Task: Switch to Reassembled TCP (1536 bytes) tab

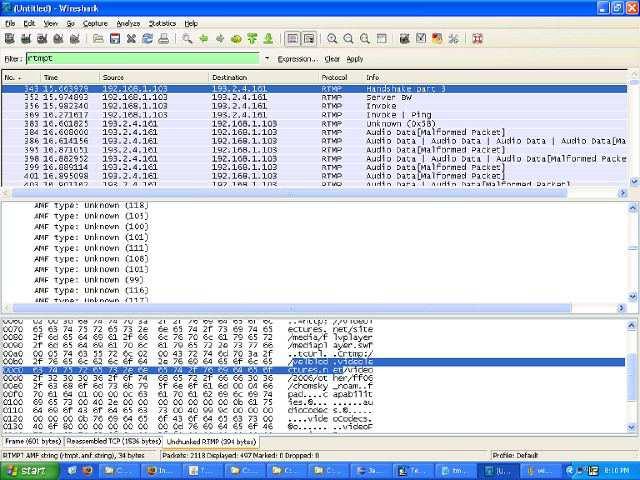Action: tap(114, 442)
